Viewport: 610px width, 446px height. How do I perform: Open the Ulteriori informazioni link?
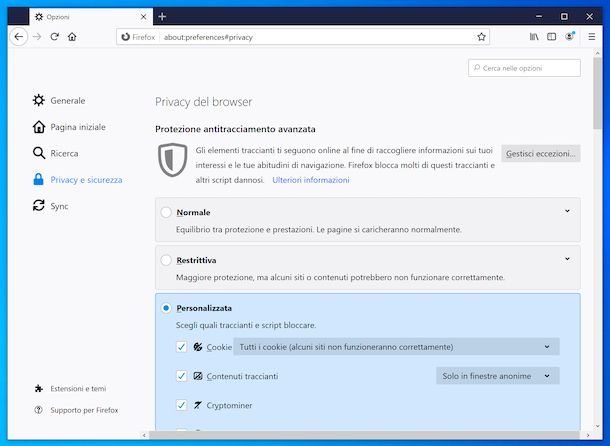(310, 180)
